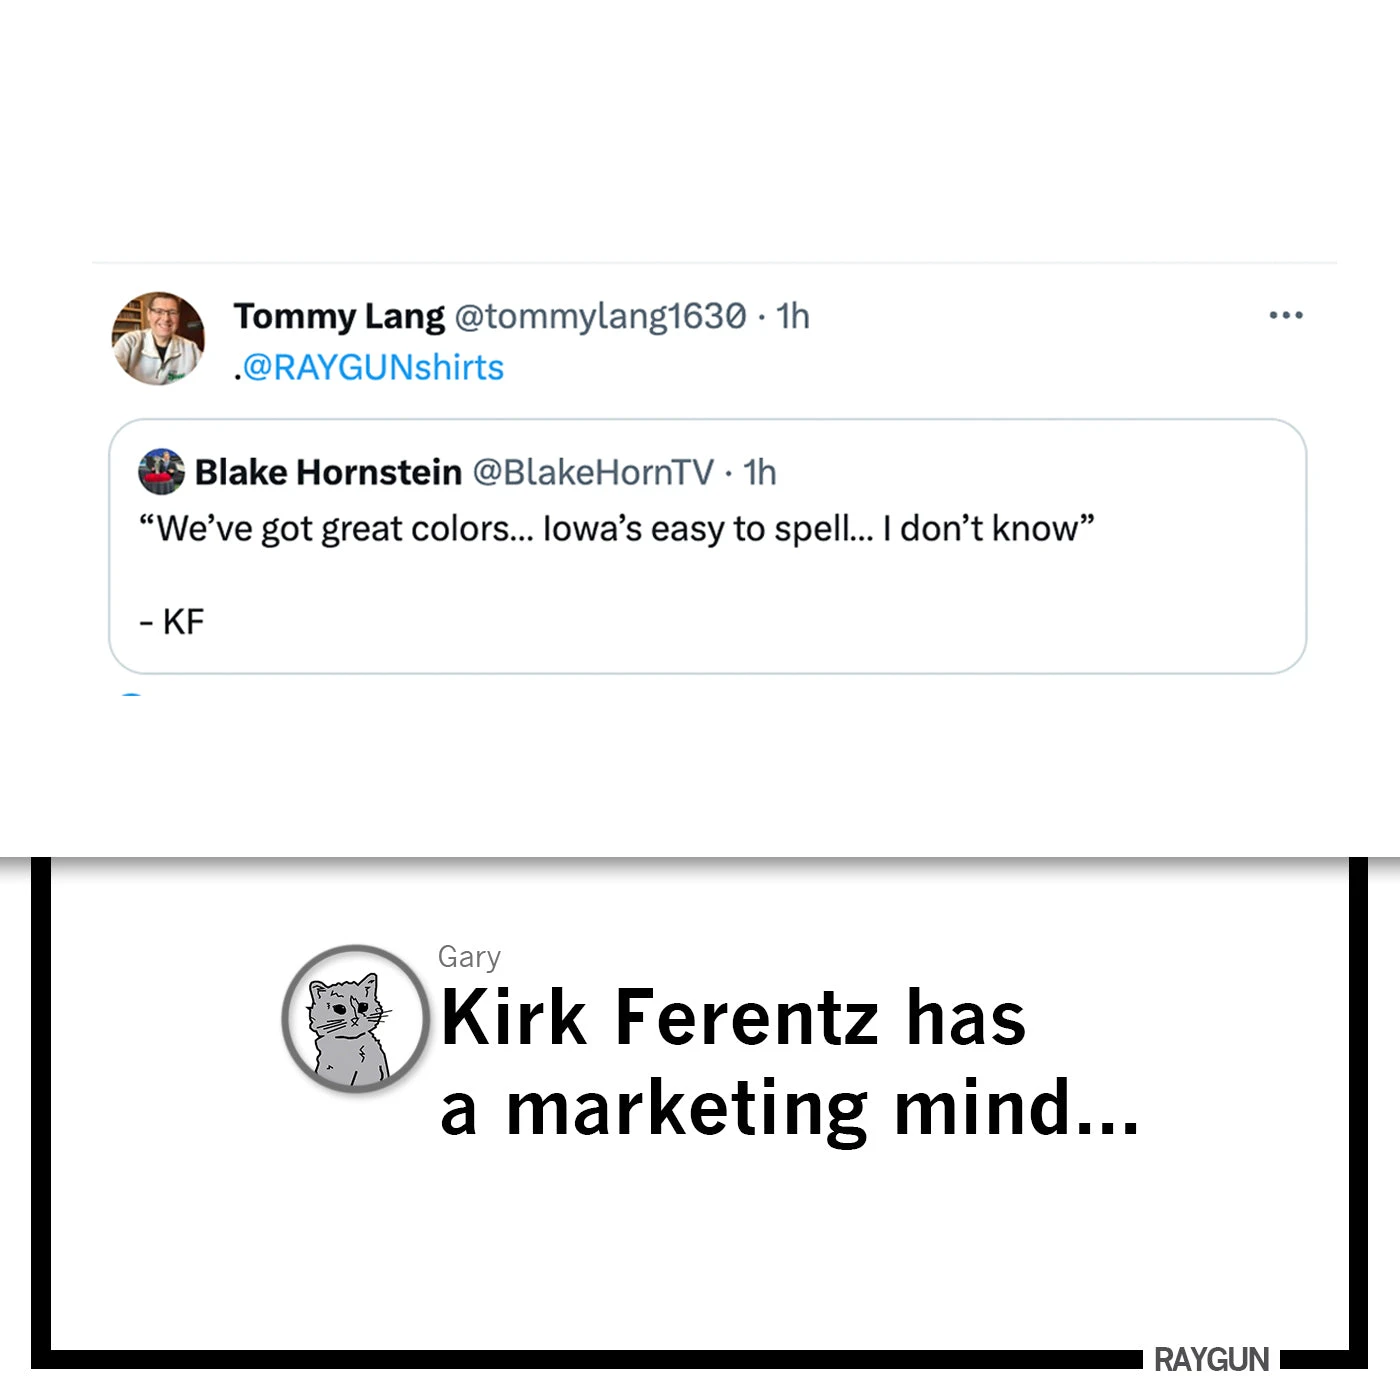This screenshot has width=1400, height=1400.
Task: Click the @tommylang1630 handle
Action: (600, 316)
